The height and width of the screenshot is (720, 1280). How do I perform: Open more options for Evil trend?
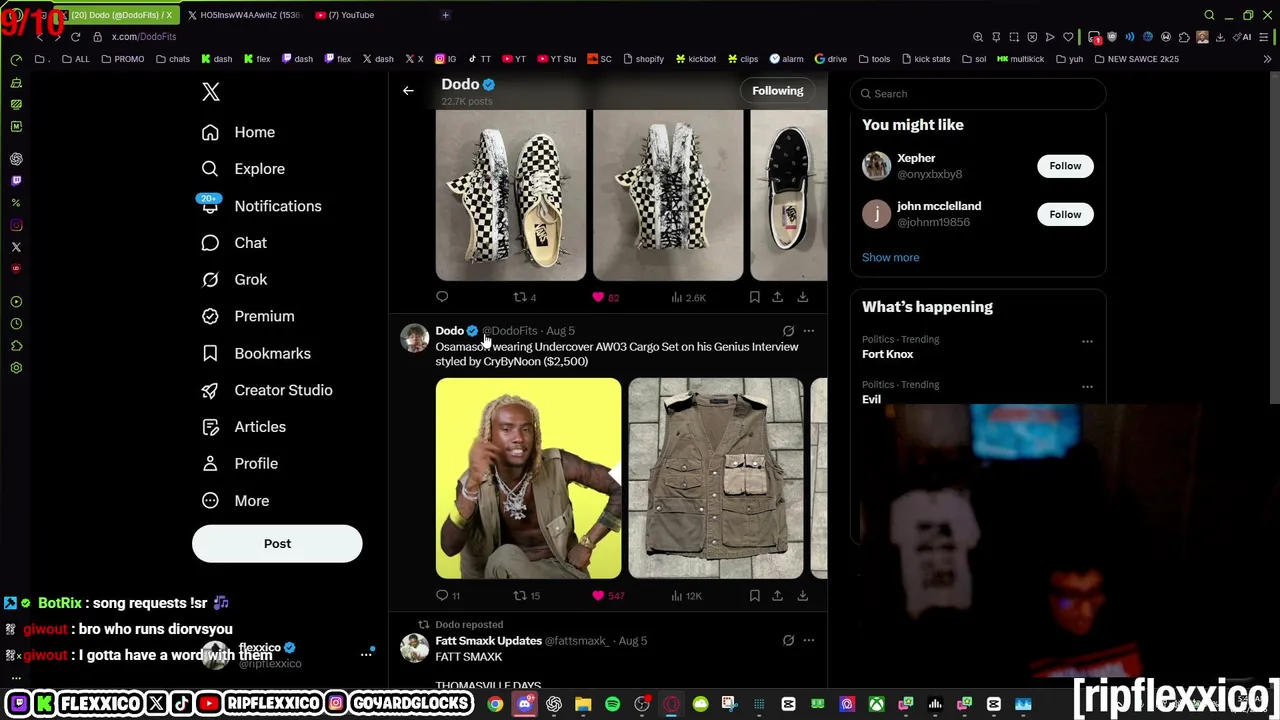click(x=1087, y=387)
